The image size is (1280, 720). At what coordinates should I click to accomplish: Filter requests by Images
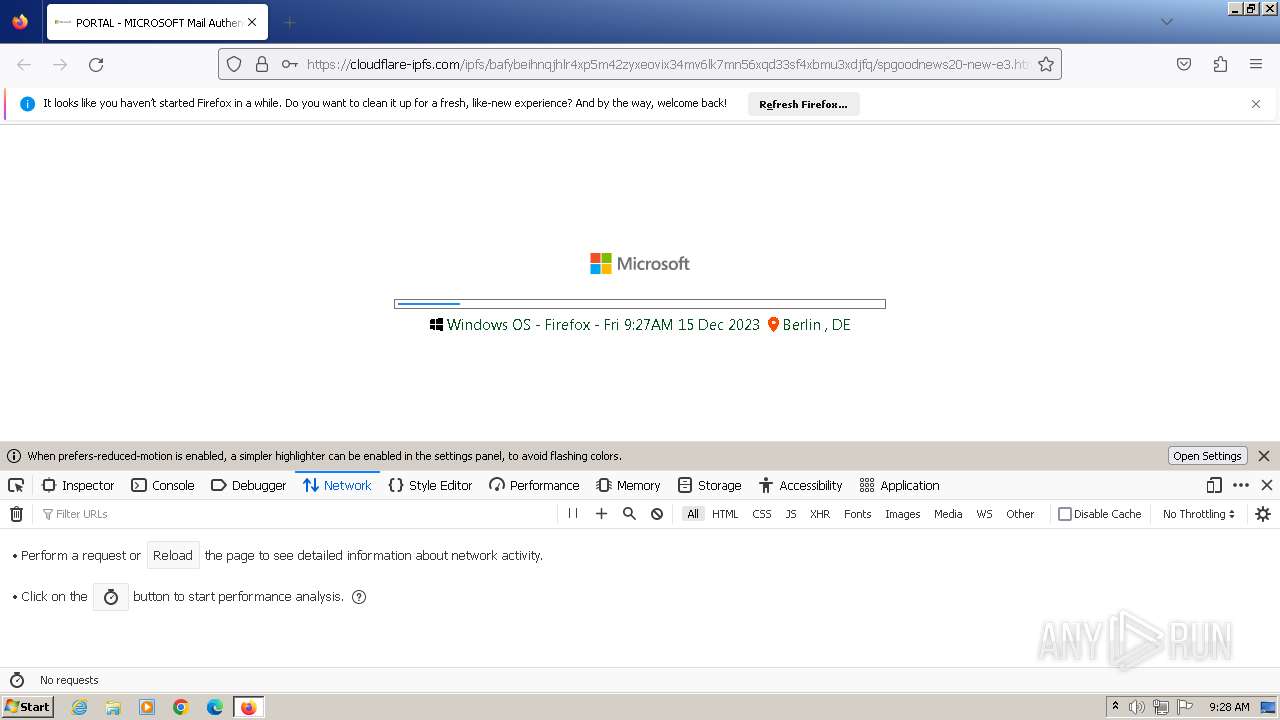pos(902,514)
